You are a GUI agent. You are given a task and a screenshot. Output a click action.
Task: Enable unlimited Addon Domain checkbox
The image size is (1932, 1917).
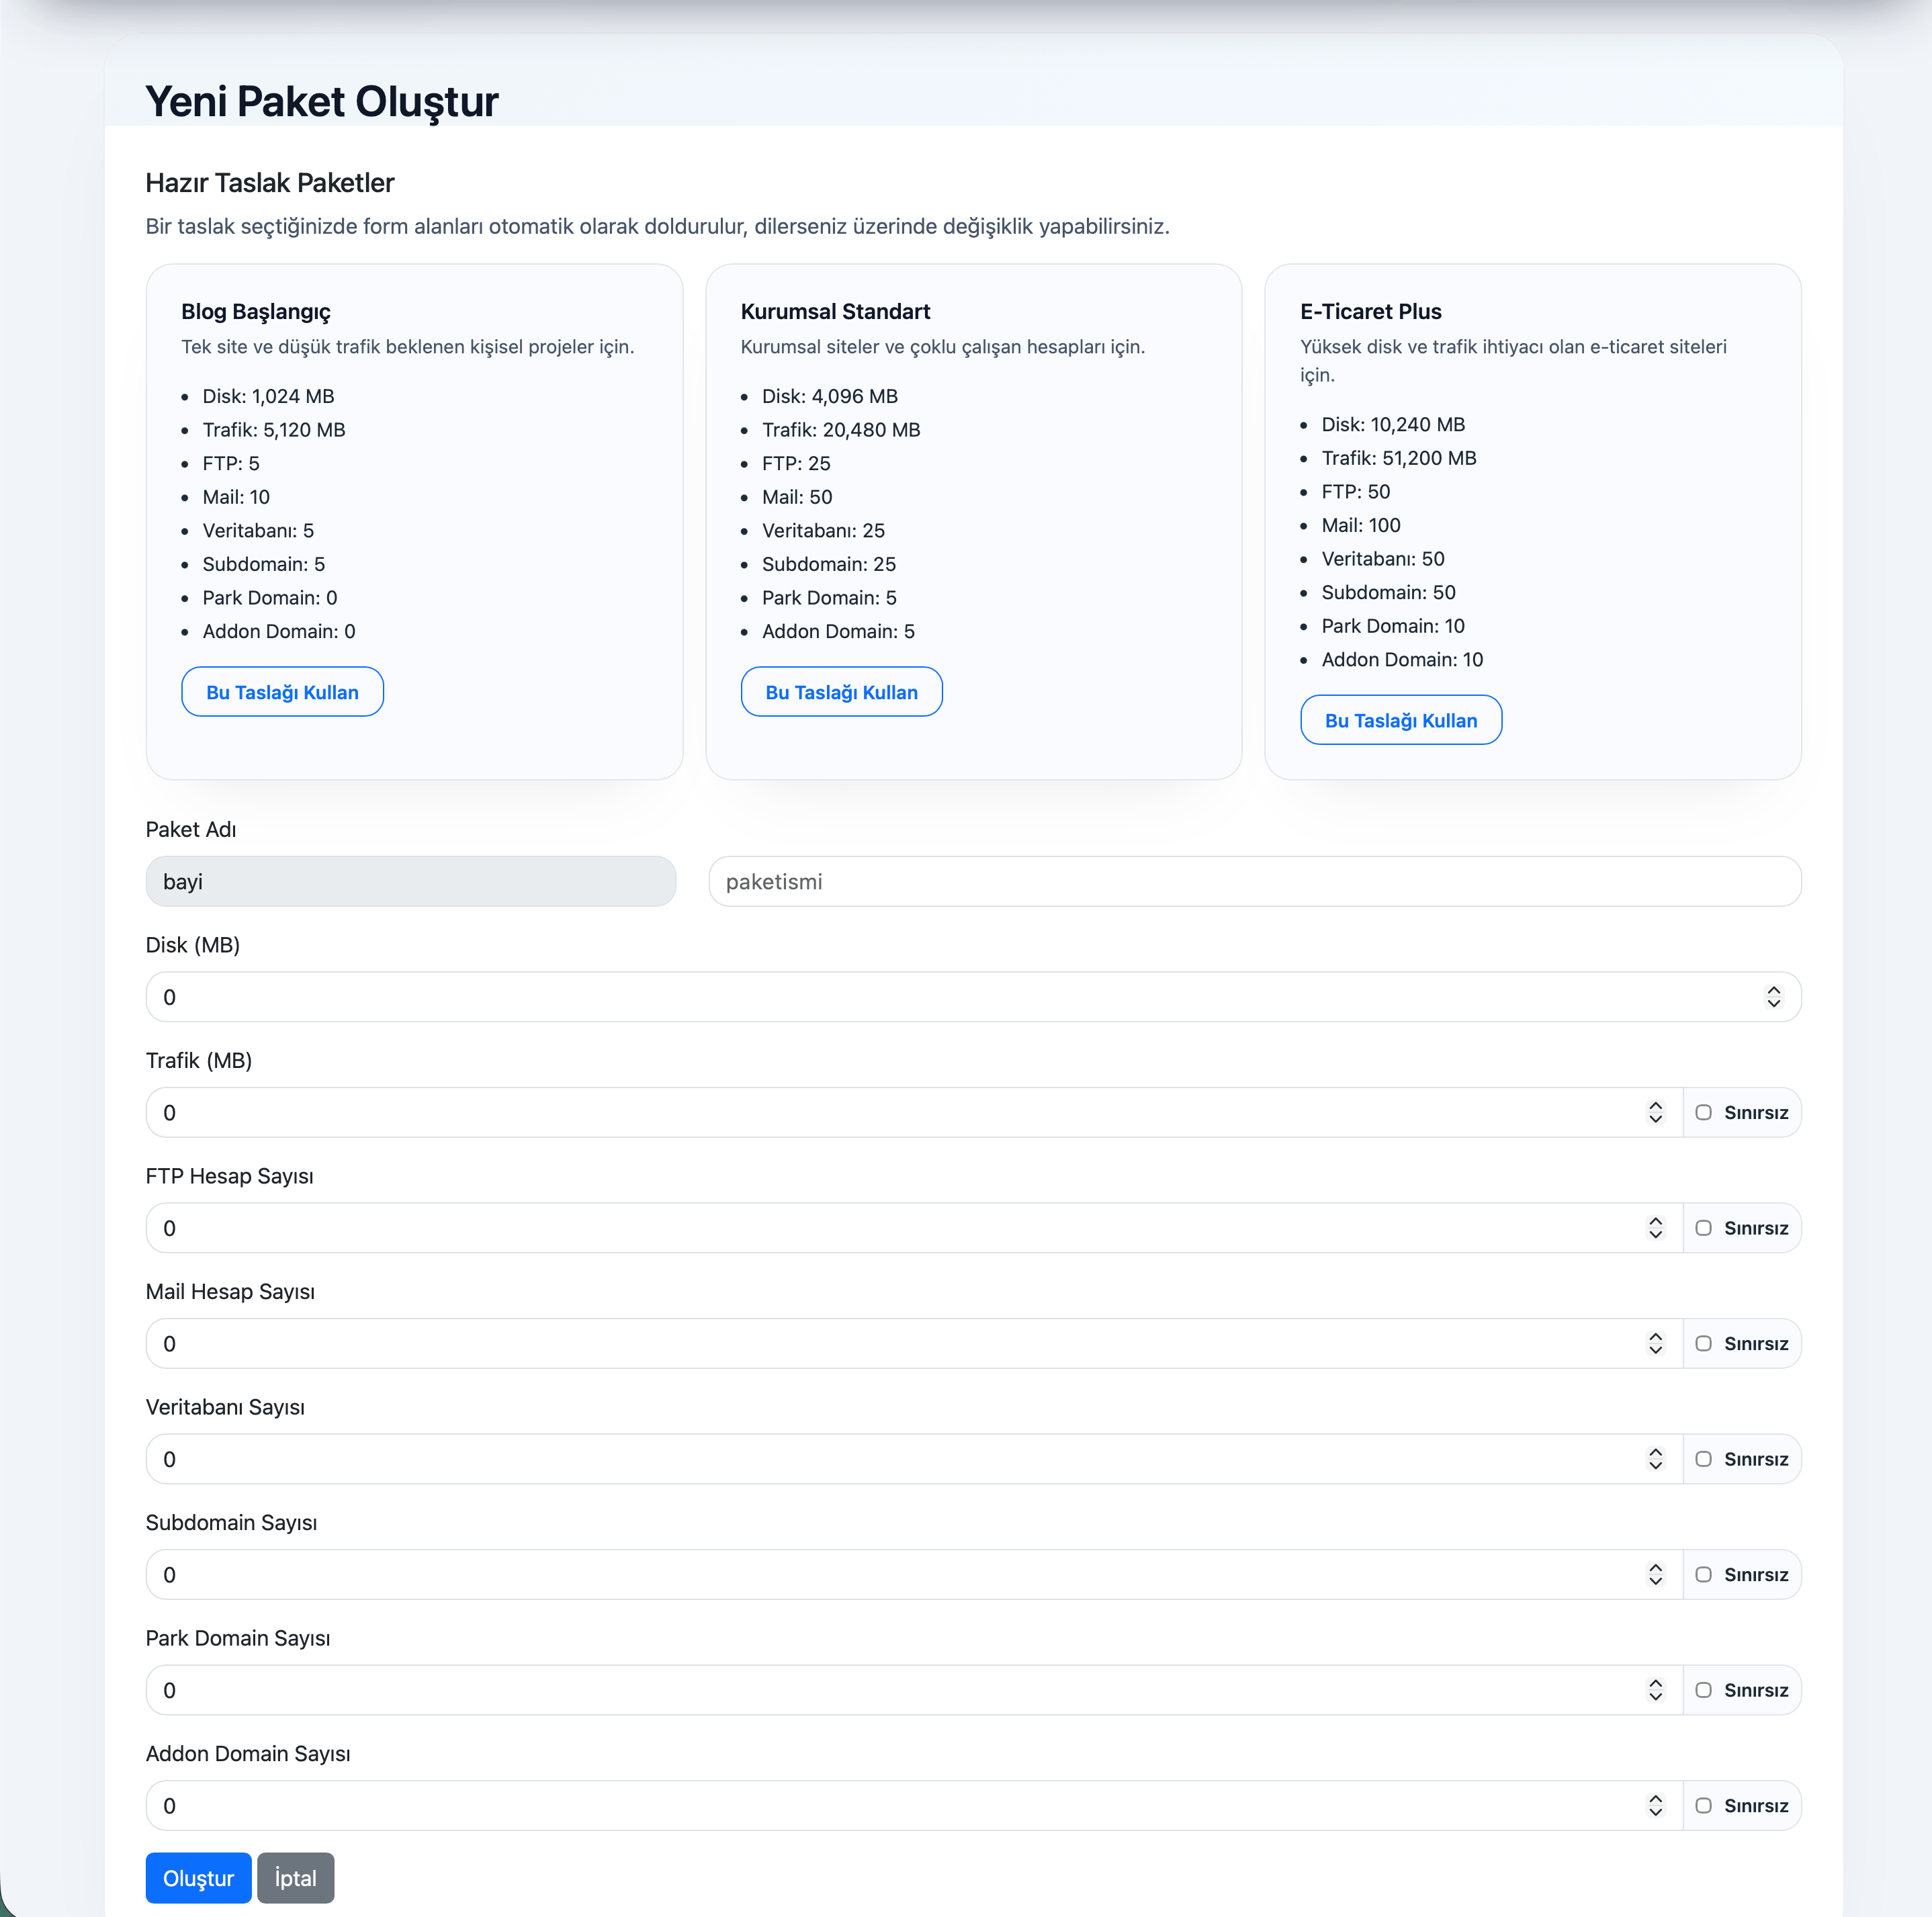(x=1704, y=1805)
